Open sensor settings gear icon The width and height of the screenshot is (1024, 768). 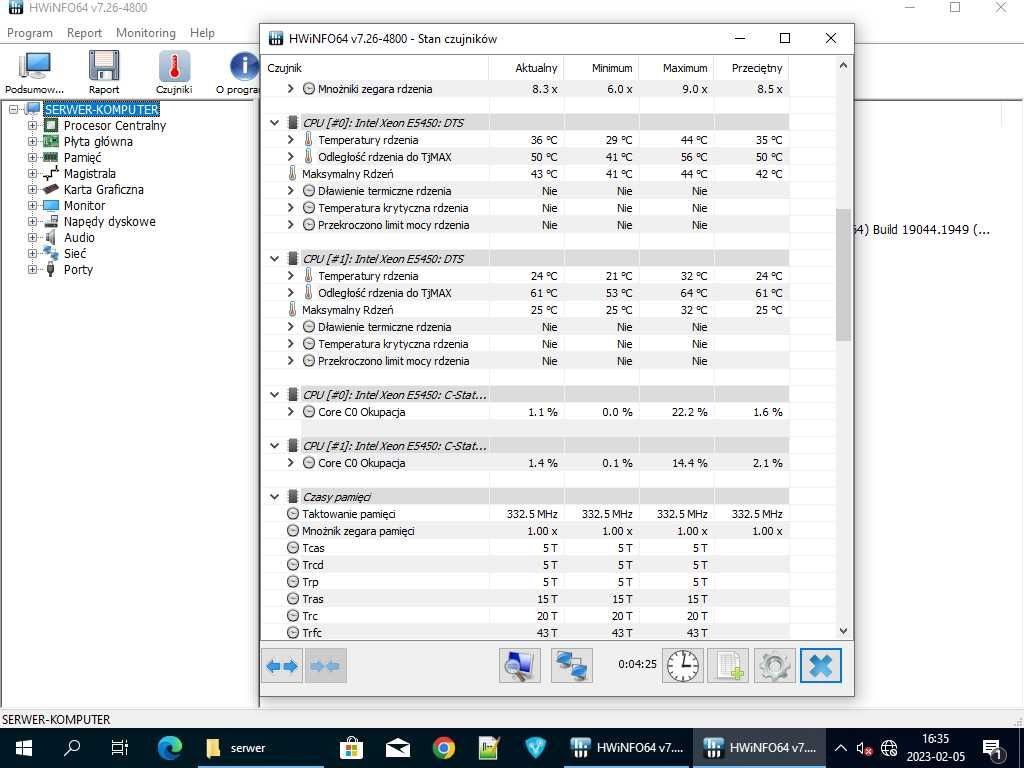[775, 665]
